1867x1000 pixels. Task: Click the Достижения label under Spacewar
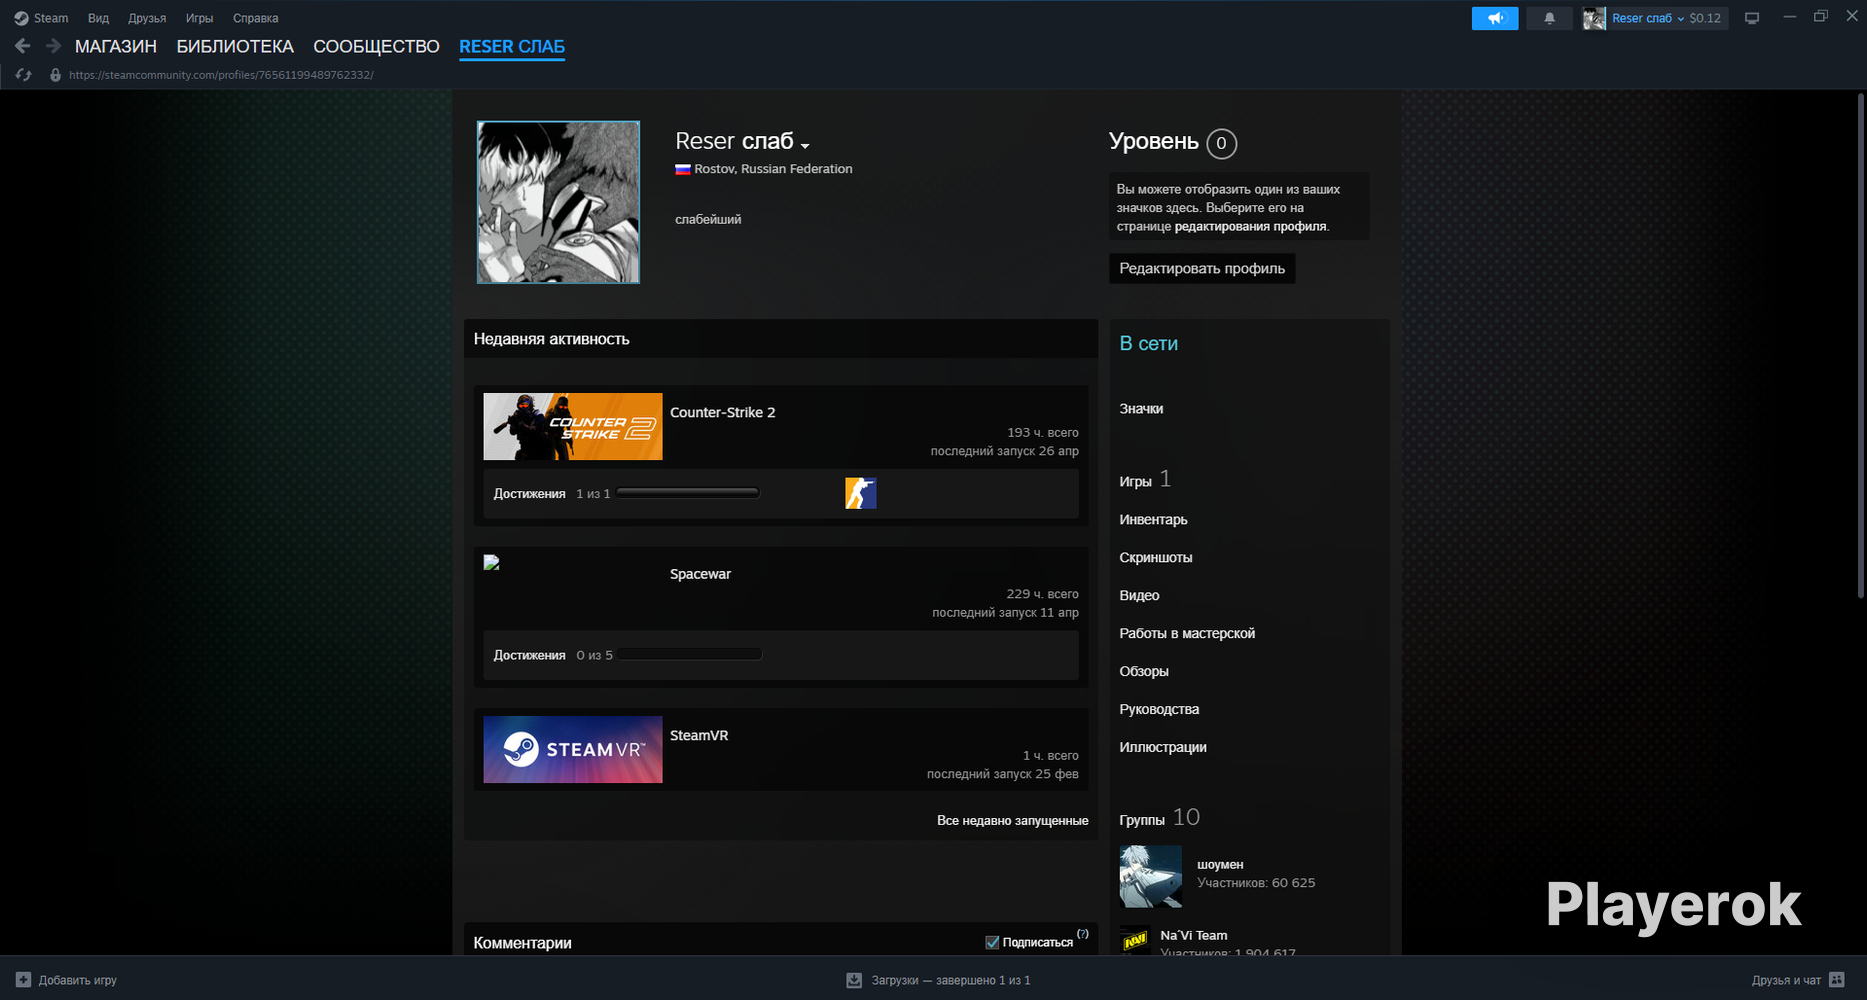point(529,656)
